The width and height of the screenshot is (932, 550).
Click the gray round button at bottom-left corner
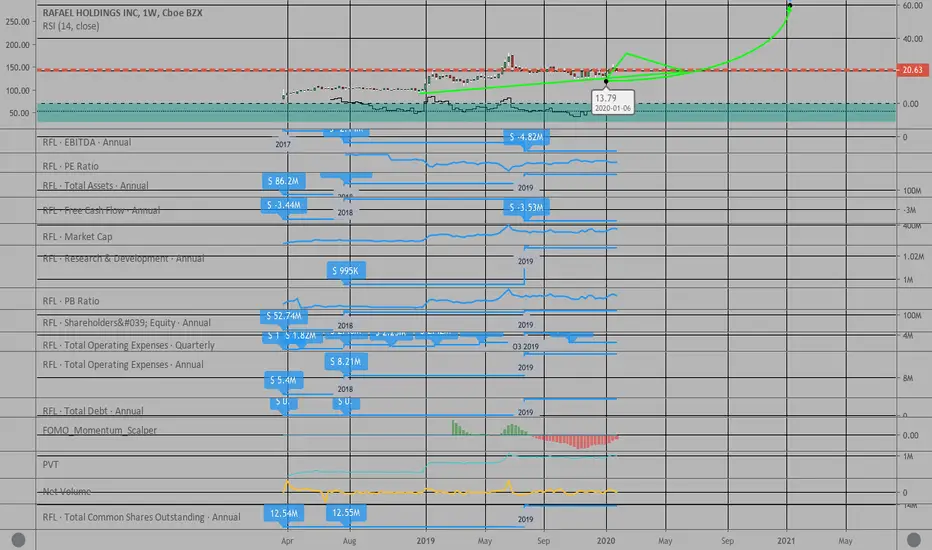pyautogui.click(x=18, y=539)
